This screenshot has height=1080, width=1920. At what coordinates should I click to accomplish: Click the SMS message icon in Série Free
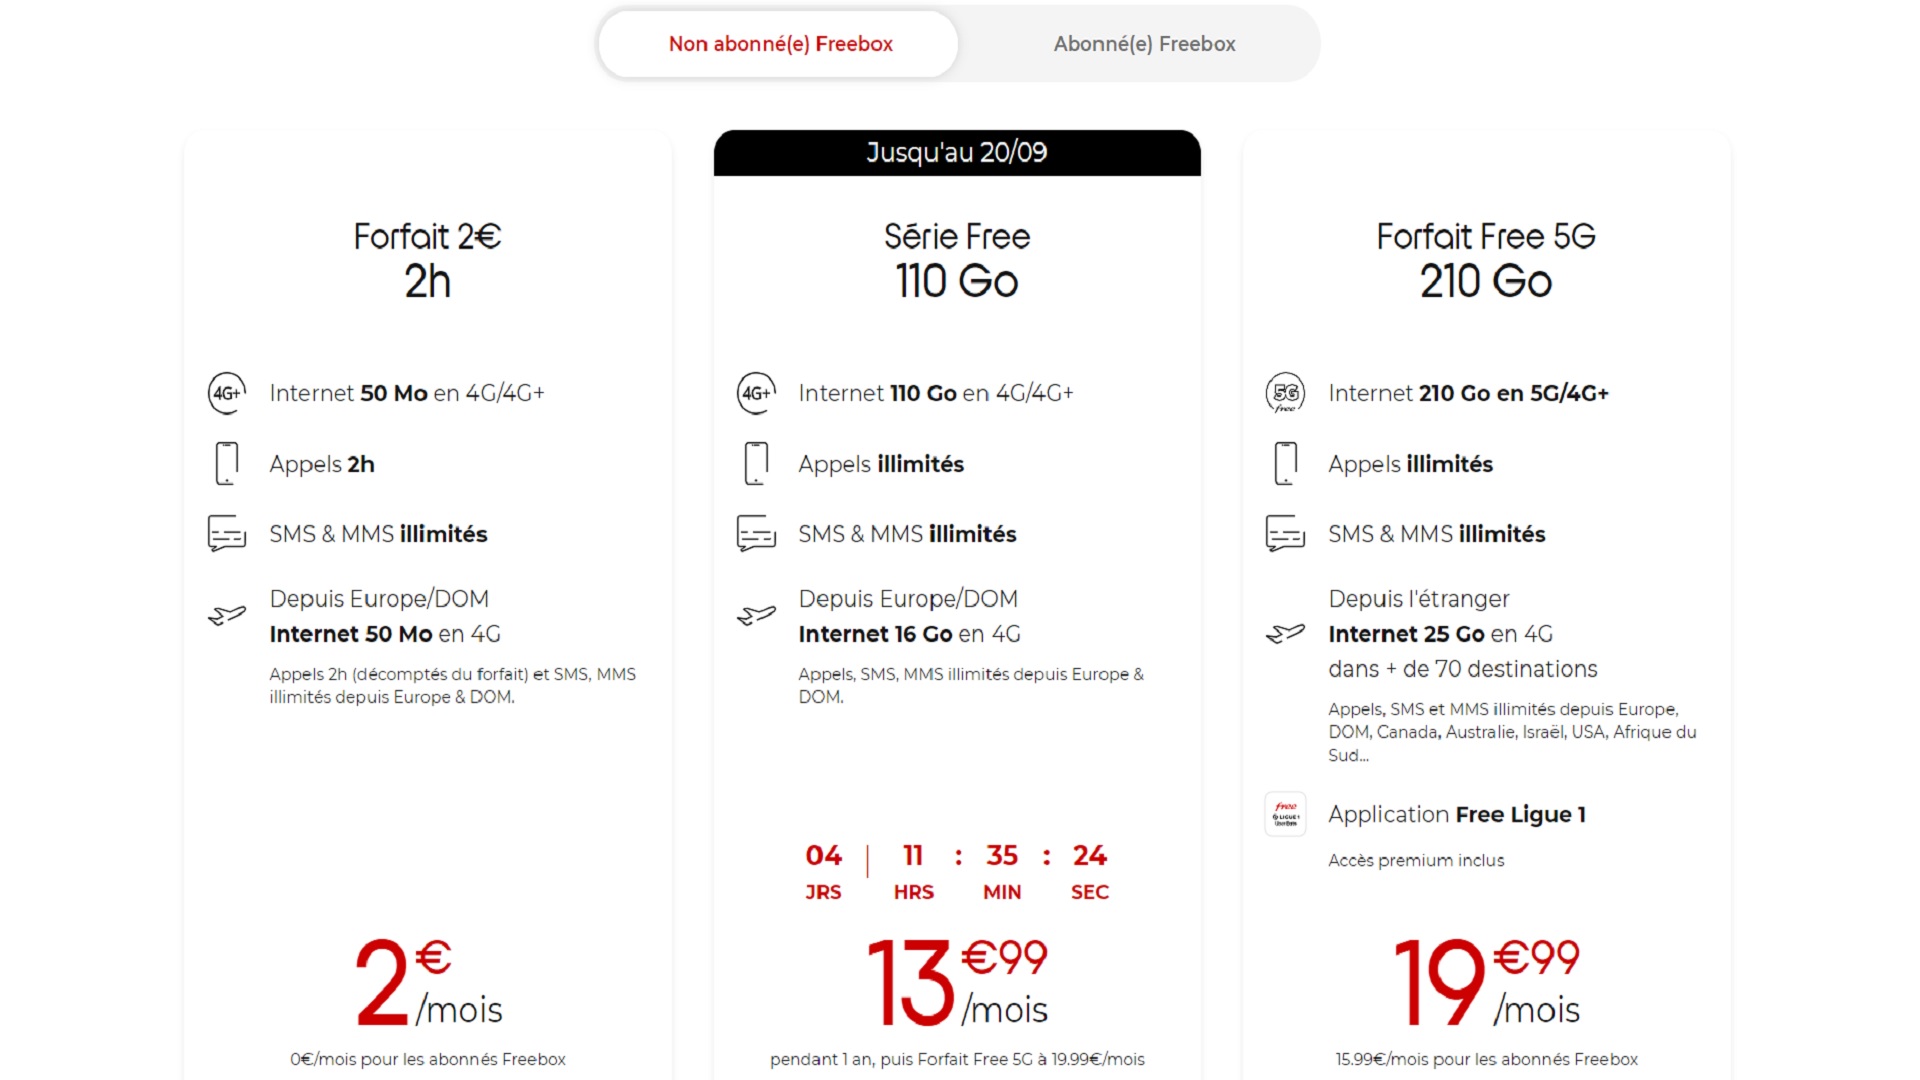pos(756,533)
